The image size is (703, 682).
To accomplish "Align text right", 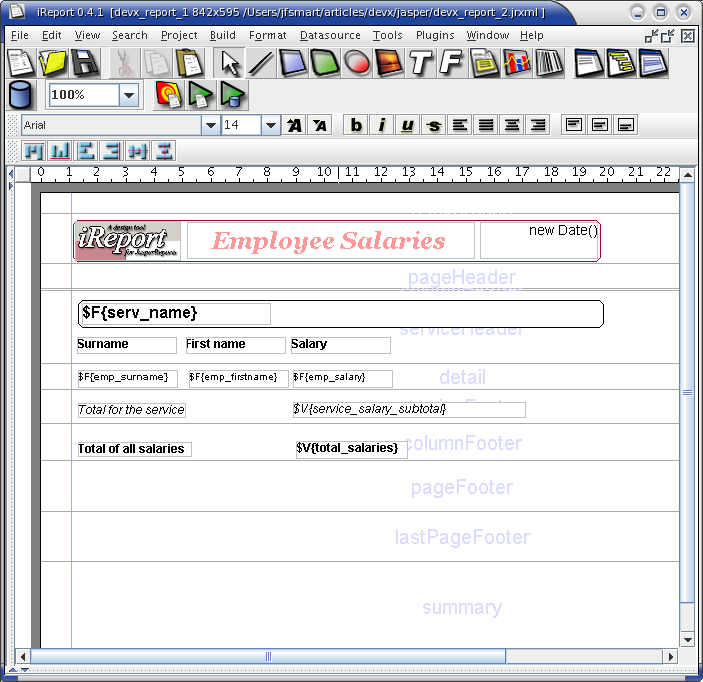I will coord(538,125).
